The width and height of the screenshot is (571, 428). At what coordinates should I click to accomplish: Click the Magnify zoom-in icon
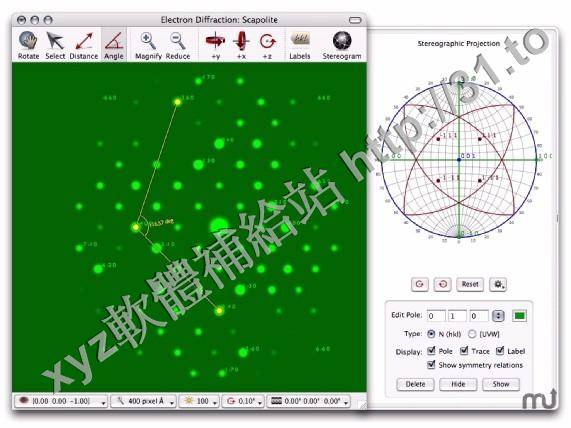coord(148,45)
